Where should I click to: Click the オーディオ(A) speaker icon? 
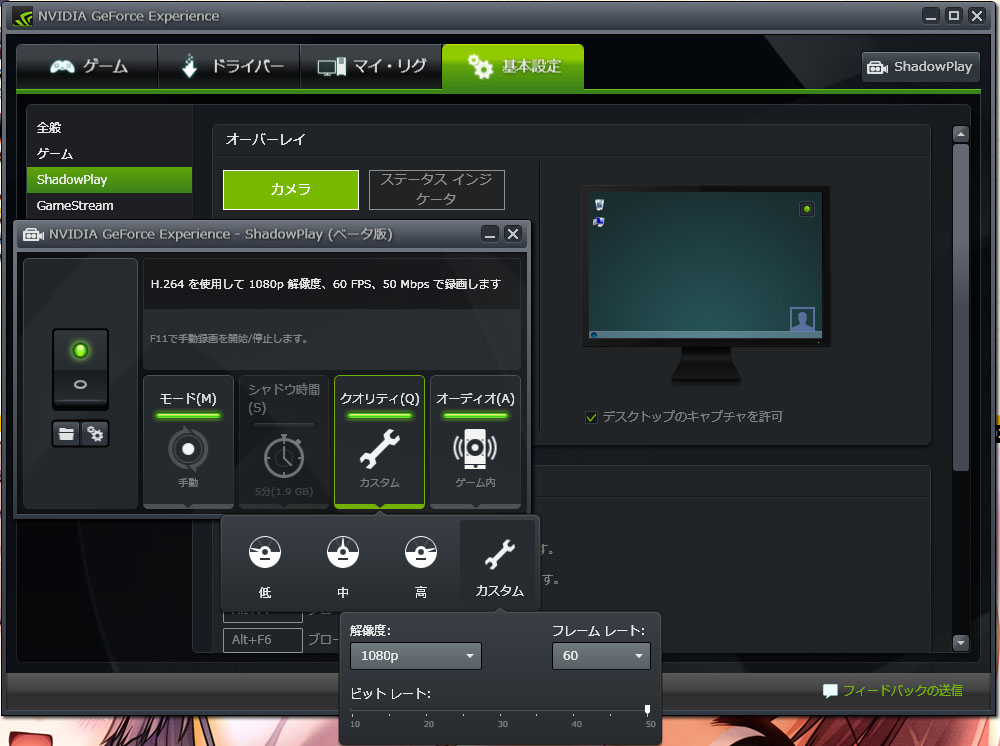pos(475,449)
